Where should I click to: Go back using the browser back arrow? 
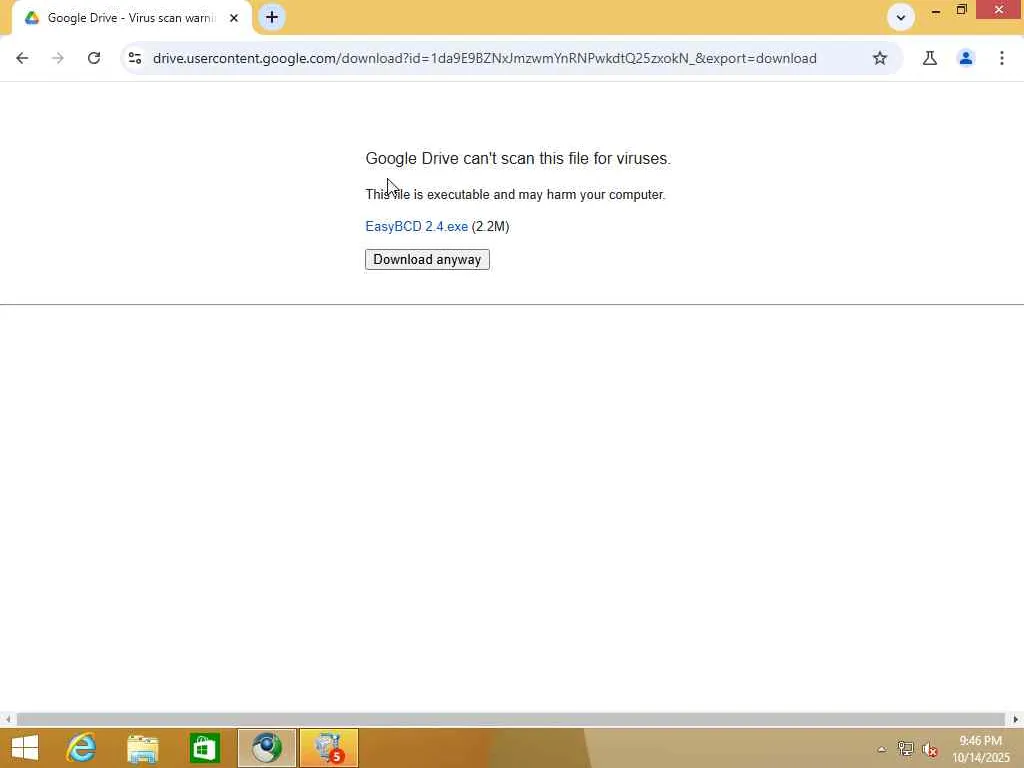[x=22, y=58]
